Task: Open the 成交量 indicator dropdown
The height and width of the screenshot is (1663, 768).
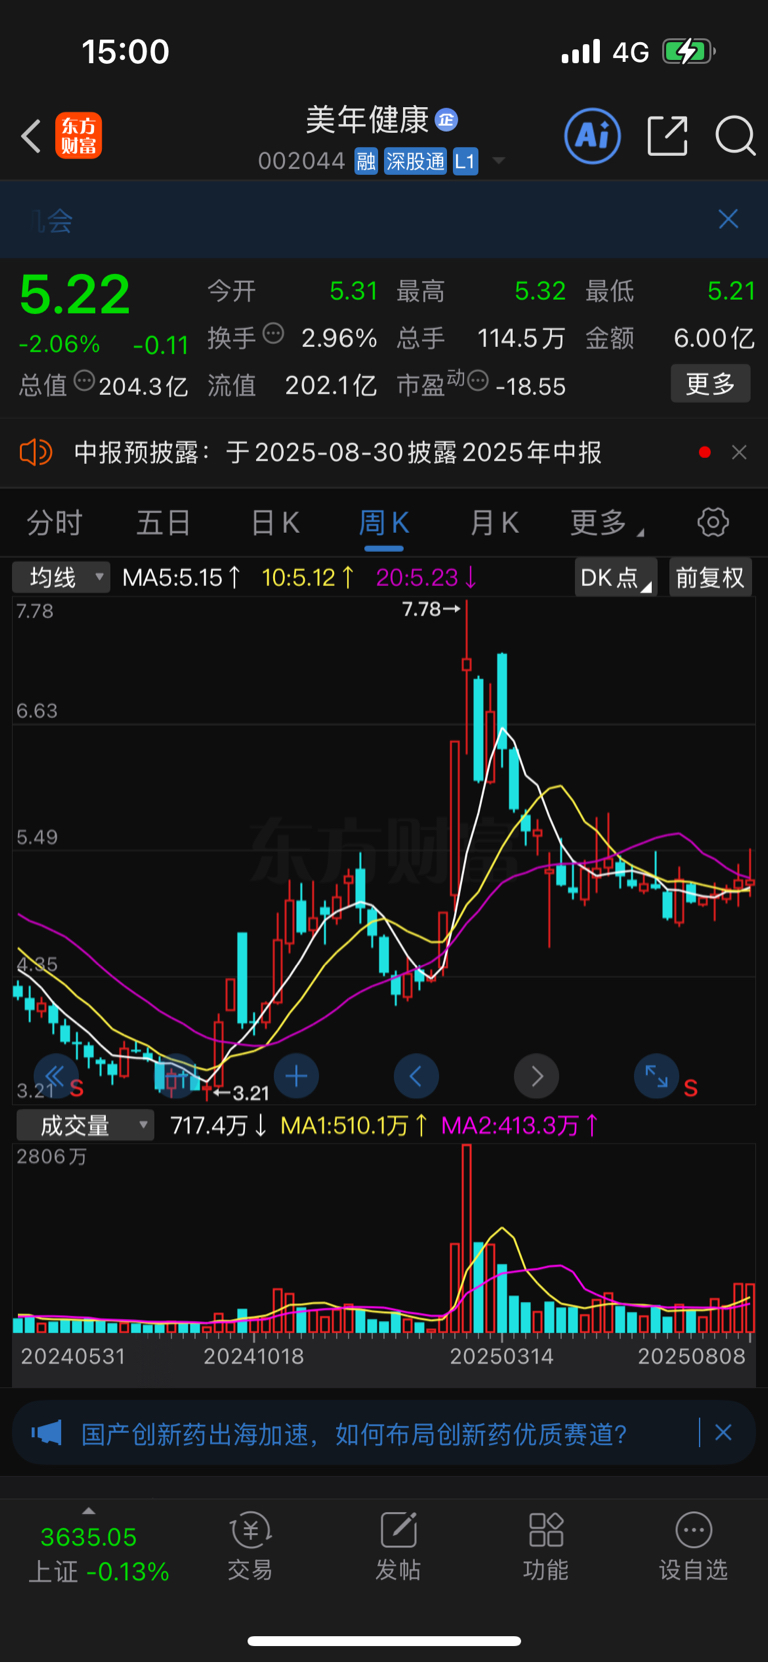Action: (86, 1126)
